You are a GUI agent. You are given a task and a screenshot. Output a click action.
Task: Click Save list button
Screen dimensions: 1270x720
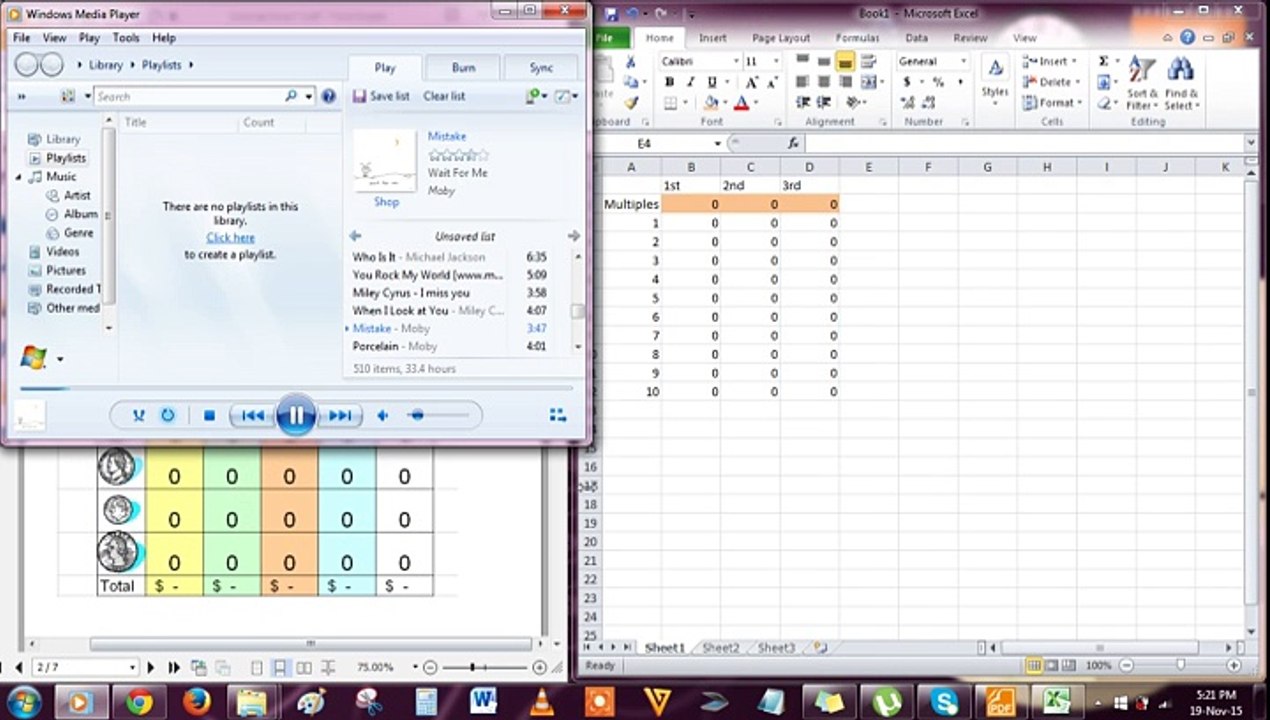(x=381, y=96)
